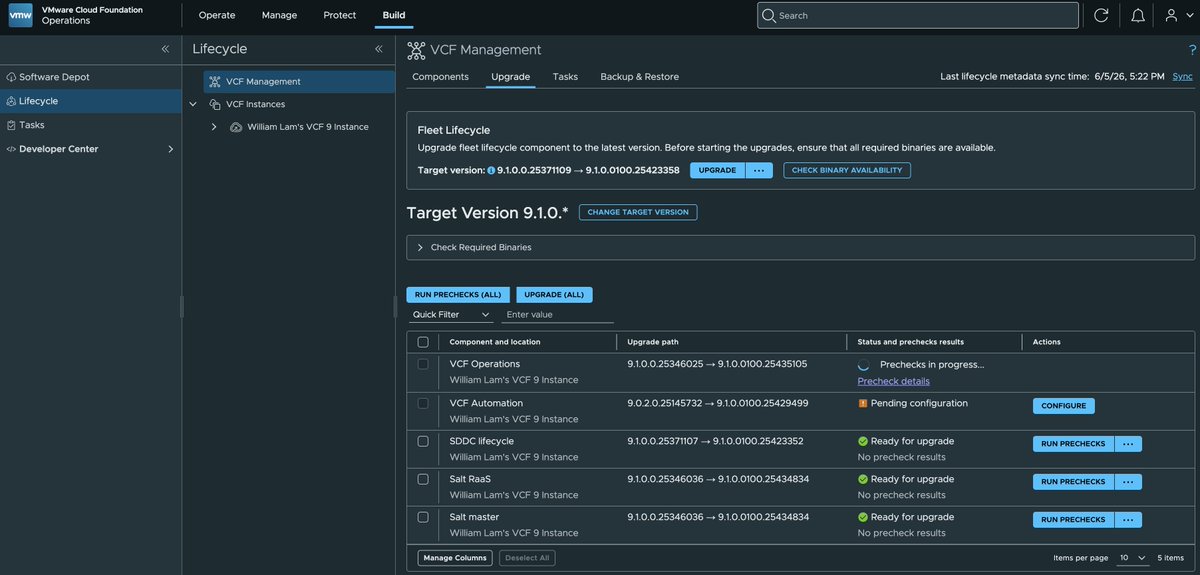Viewport: 1200px width, 575px height.
Task: Open the Operate menu
Action: 217,15
